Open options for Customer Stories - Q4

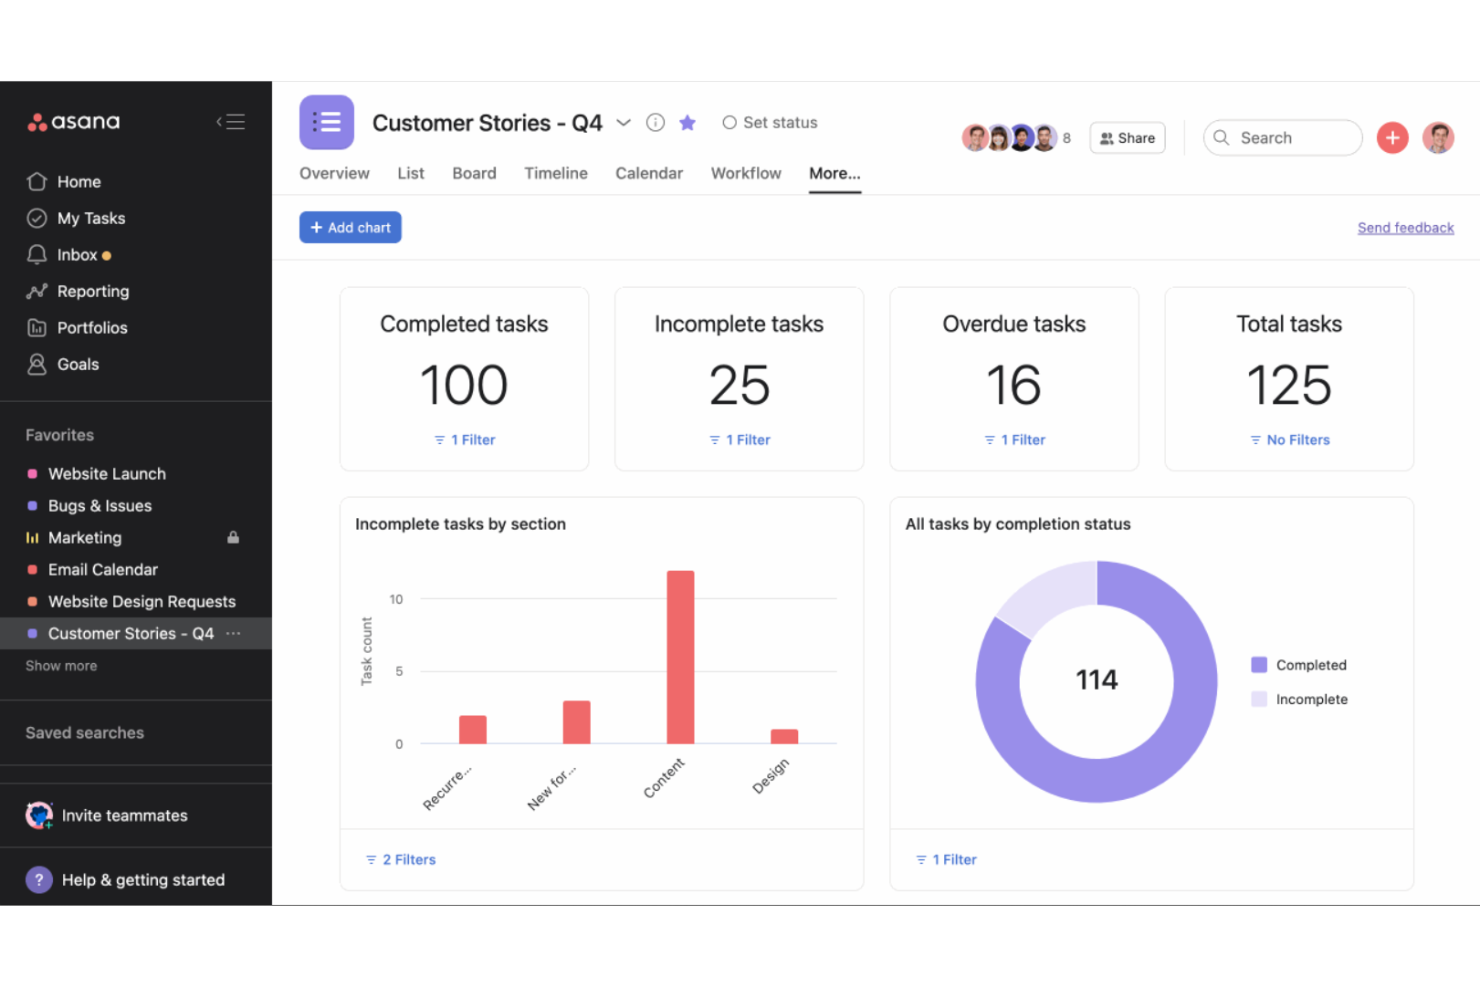(x=233, y=633)
